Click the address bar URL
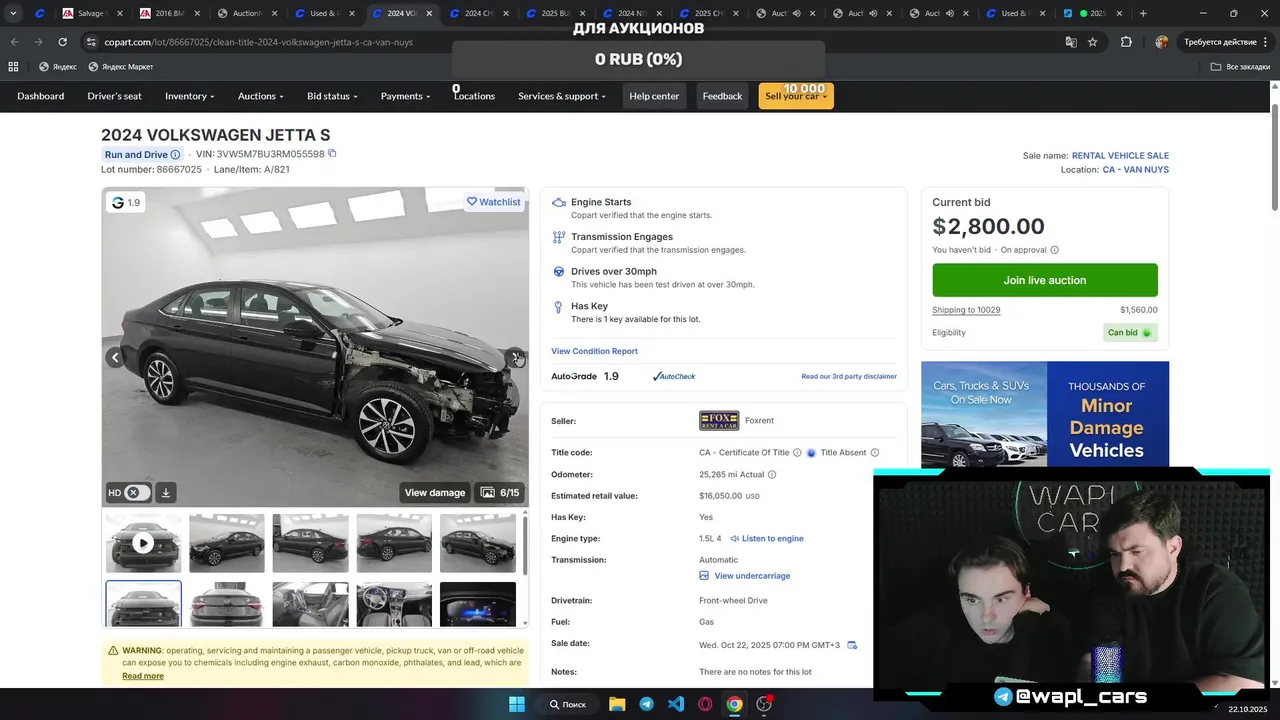This screenshot has width=1280, height=720. [257, 42]
